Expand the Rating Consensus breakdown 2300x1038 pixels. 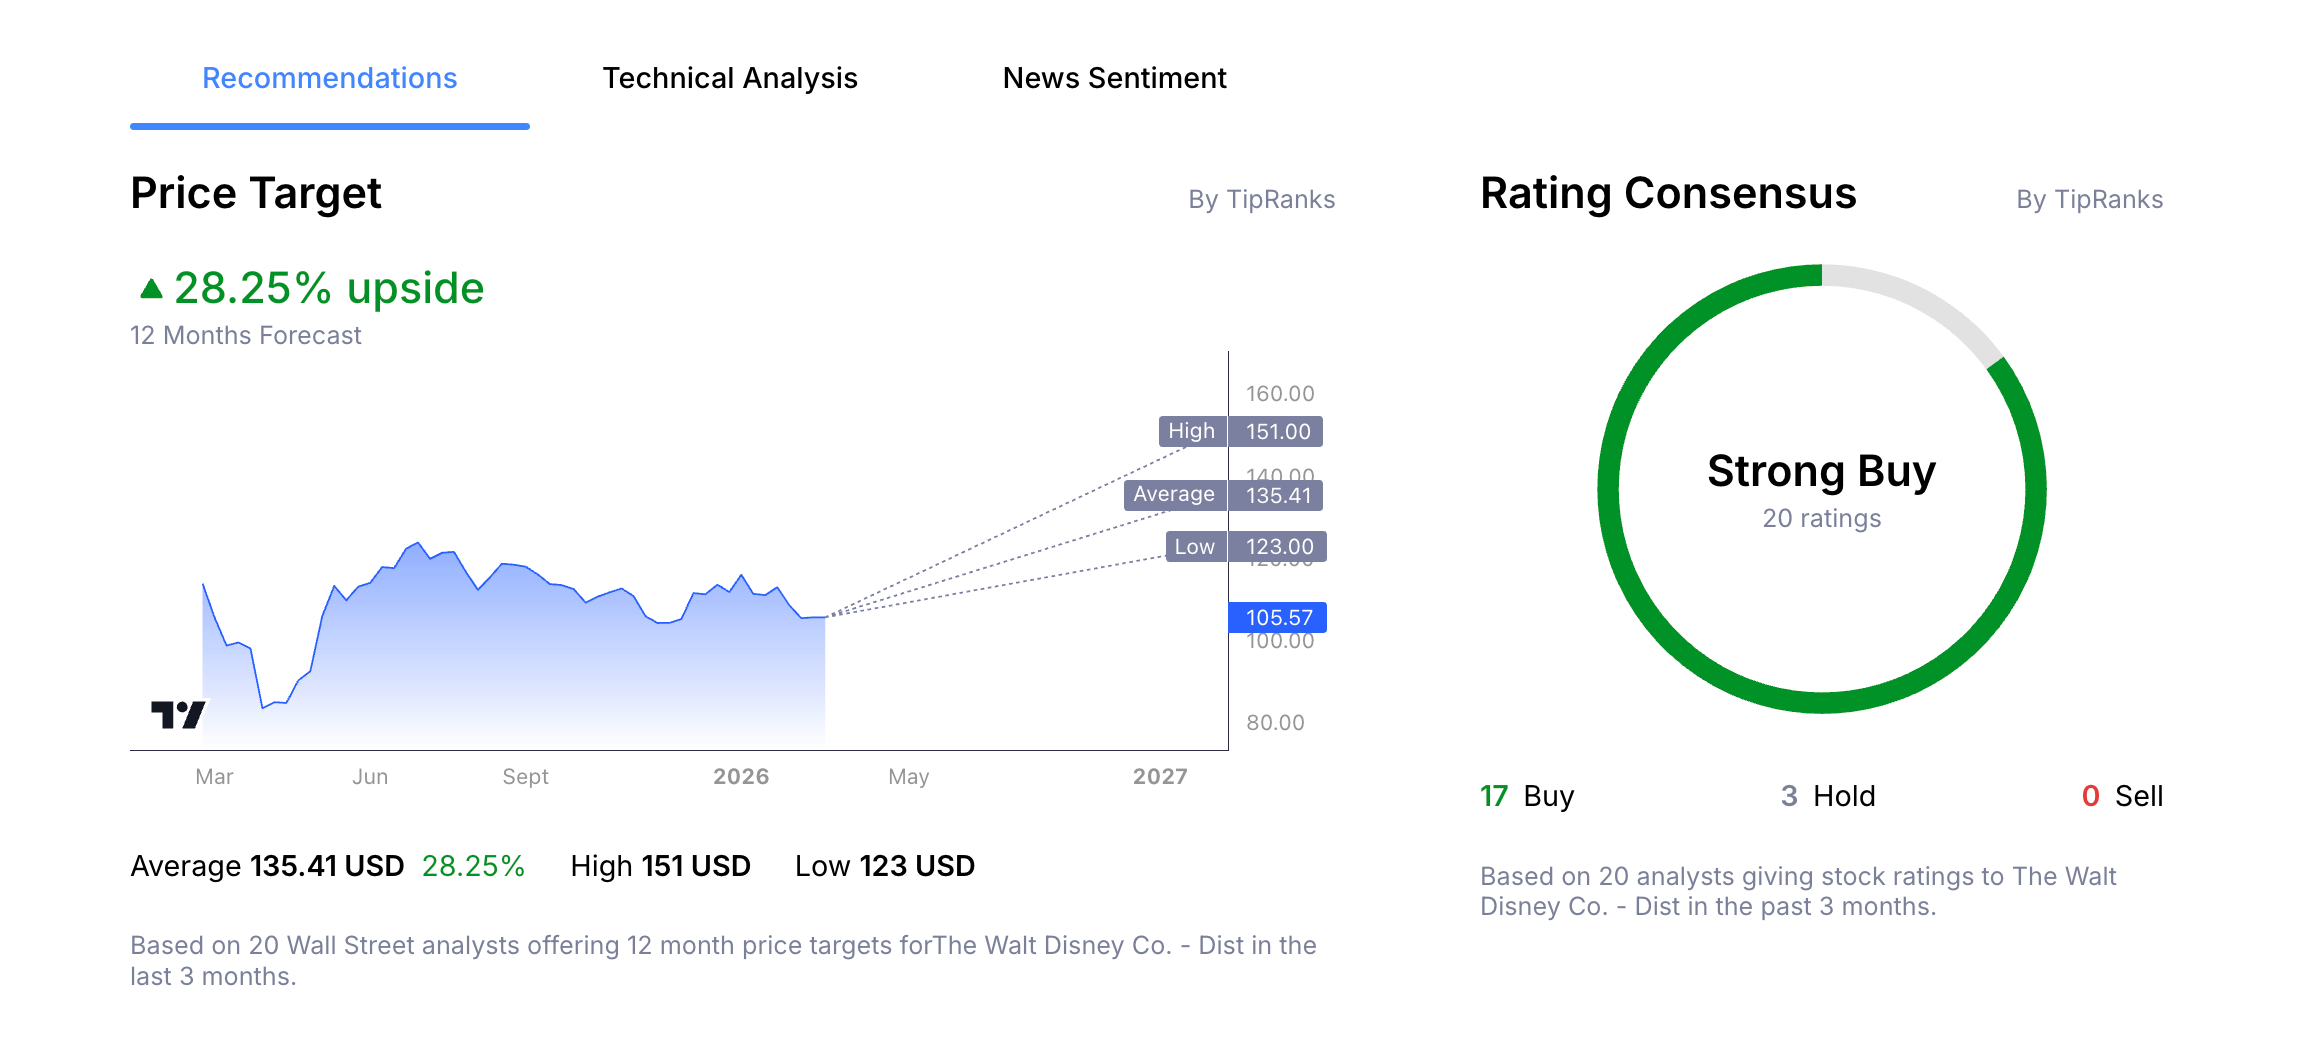click(x=1668, y=193)
